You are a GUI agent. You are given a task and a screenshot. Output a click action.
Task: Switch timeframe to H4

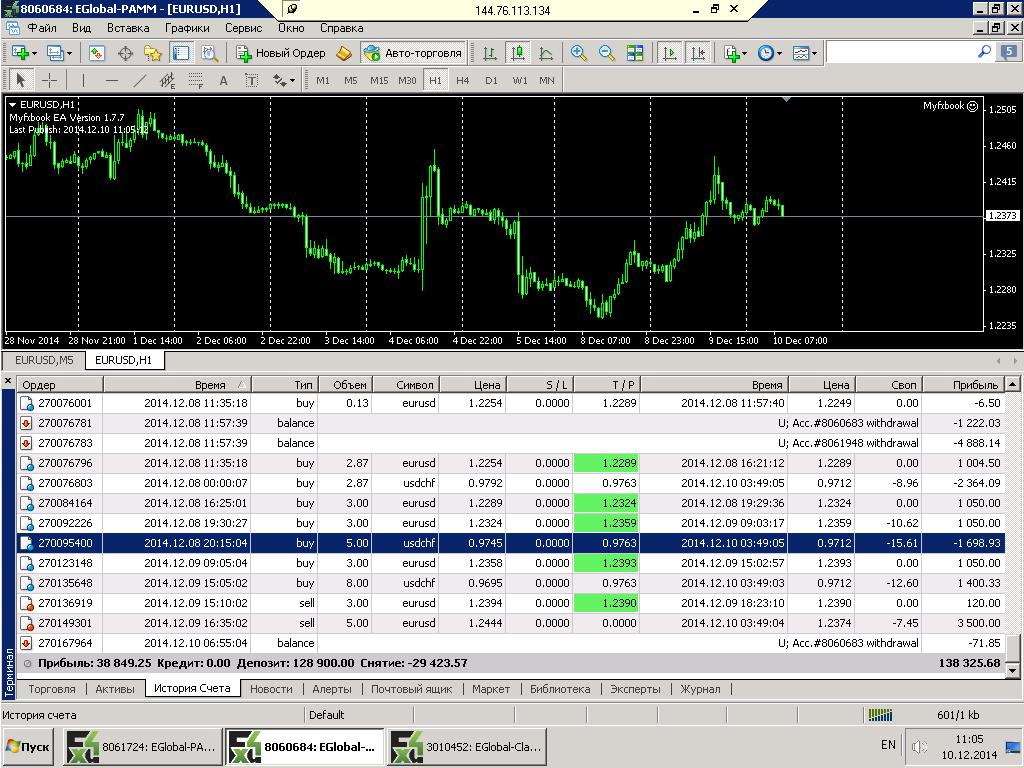tap(463, 80)
